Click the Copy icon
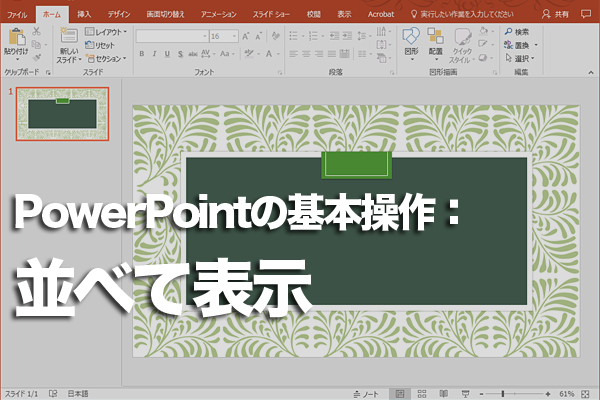 coord(37,44)
